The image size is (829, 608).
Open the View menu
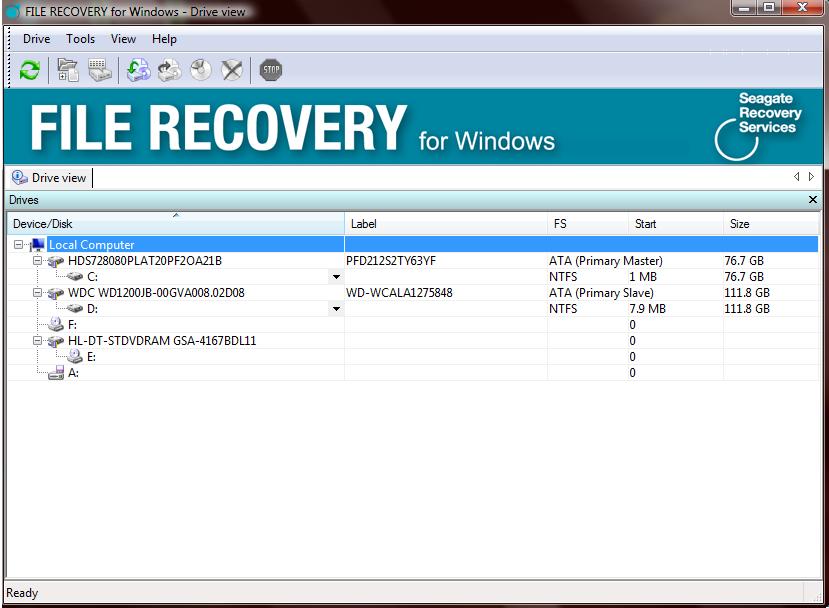123,39
